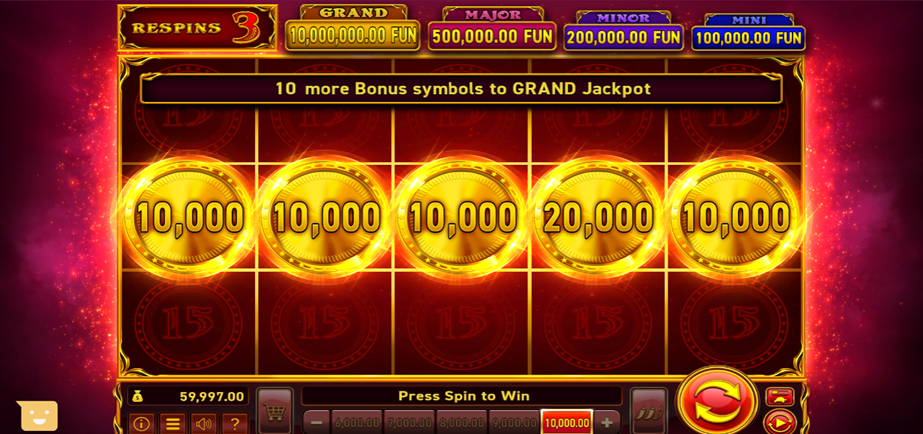Select the 8,000.00 bet value
923x434 pixels.
[x=462, y=422]
